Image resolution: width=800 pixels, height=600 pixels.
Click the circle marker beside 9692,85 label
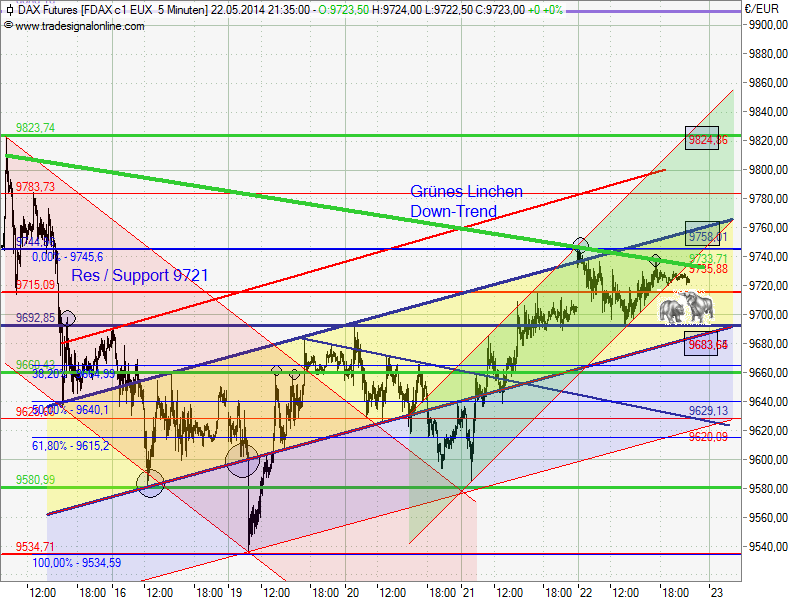68,319
